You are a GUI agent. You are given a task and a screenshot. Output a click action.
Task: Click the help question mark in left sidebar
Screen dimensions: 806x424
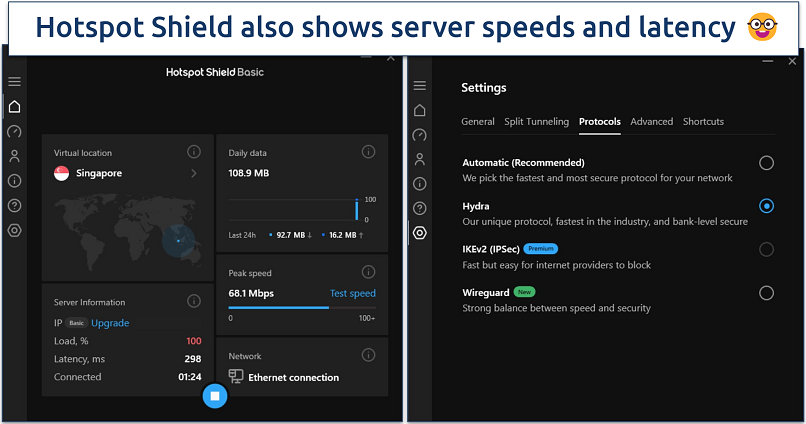(x=14, y=205)
